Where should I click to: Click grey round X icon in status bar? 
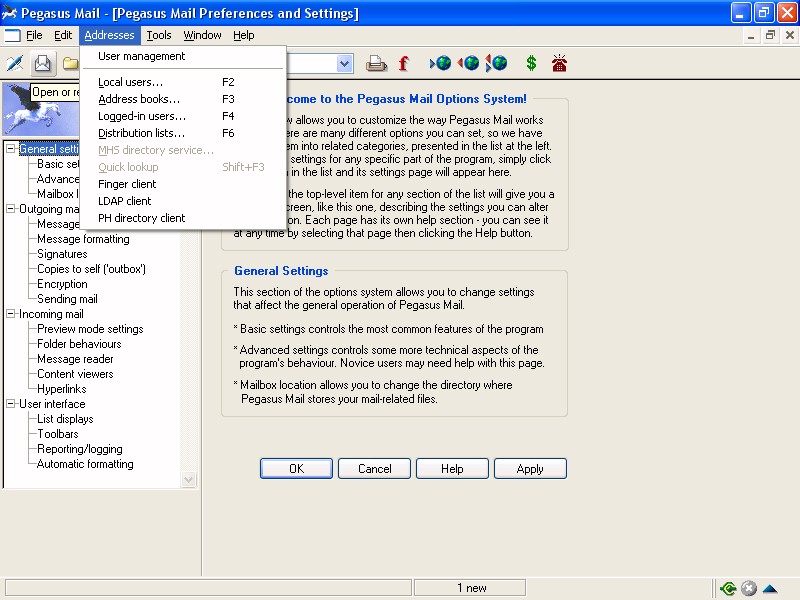pos(749,589)
